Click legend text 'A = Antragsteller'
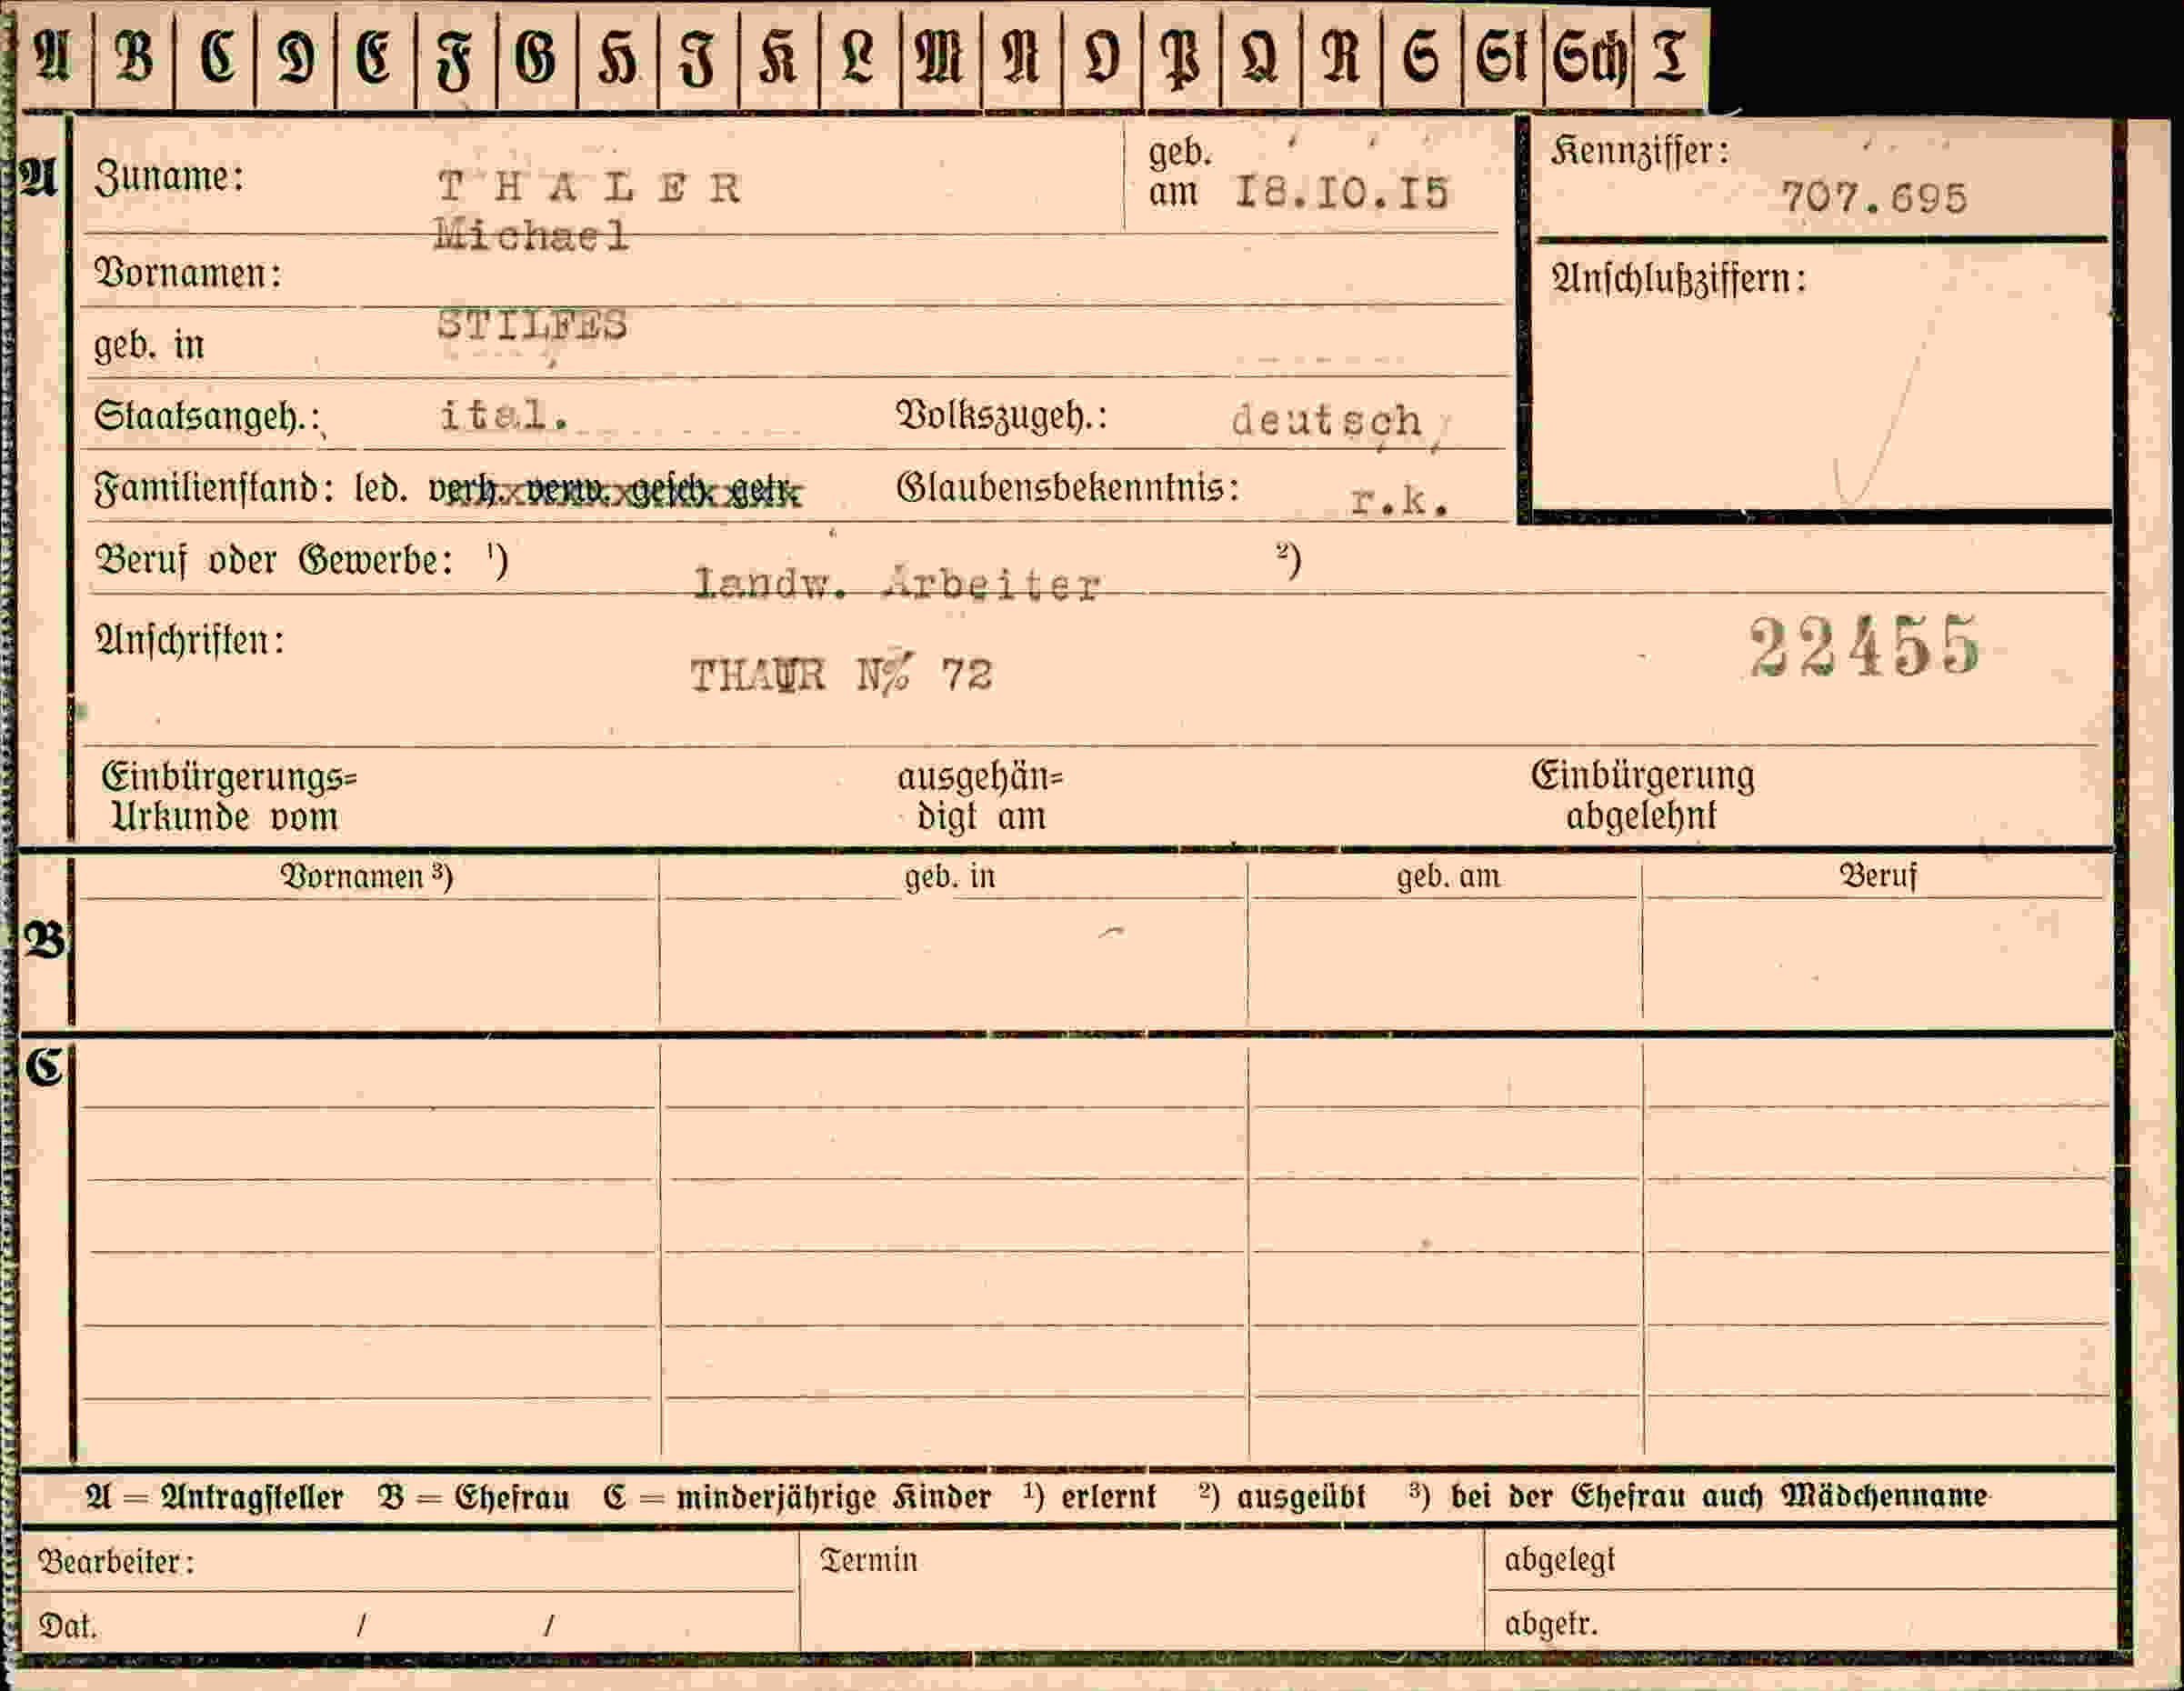 214,1497
